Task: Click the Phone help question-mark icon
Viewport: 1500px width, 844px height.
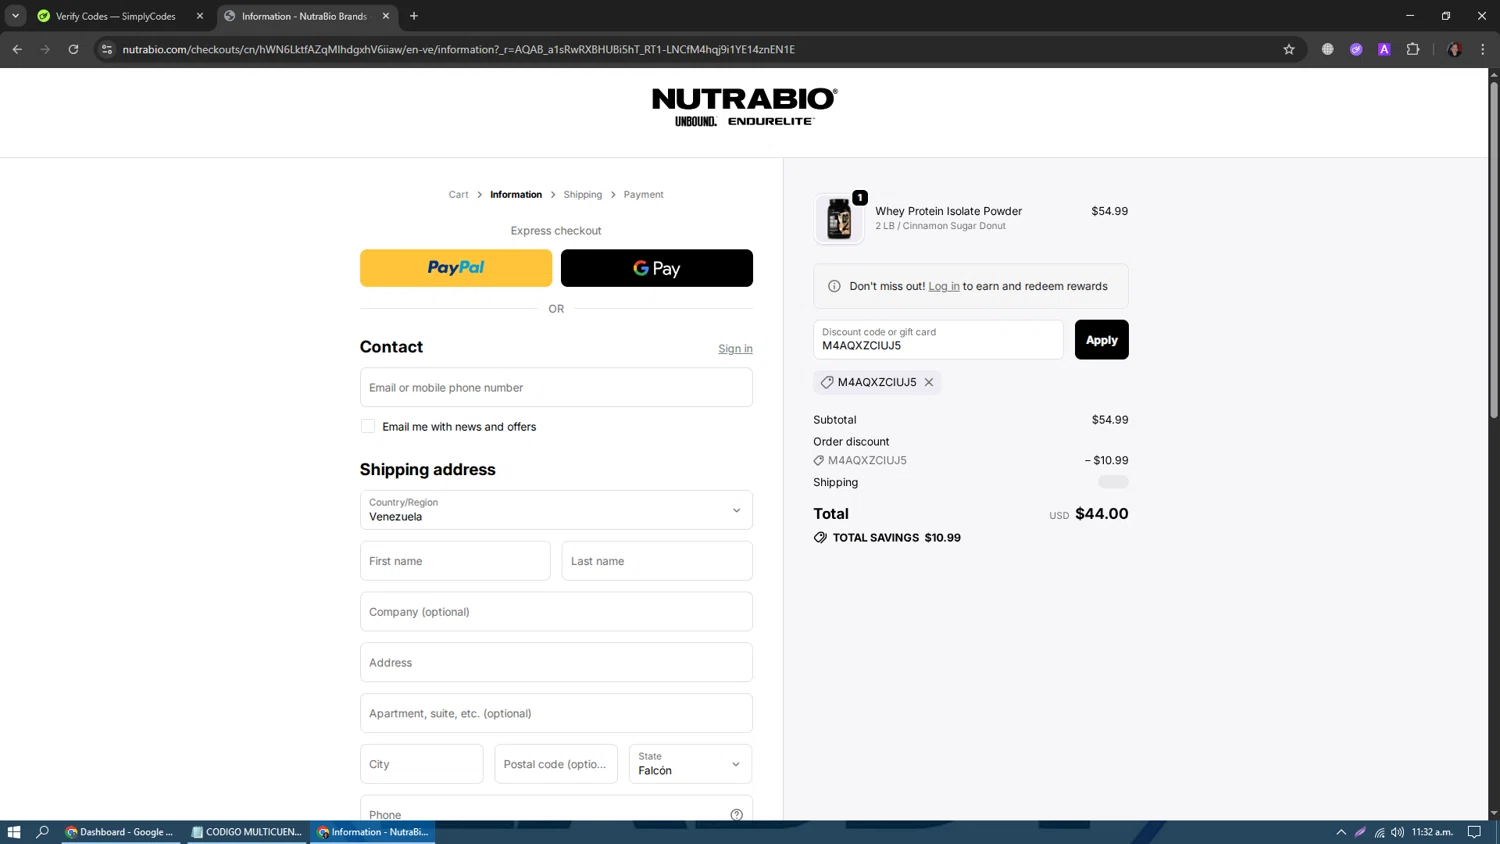Action: click(737, 814)
